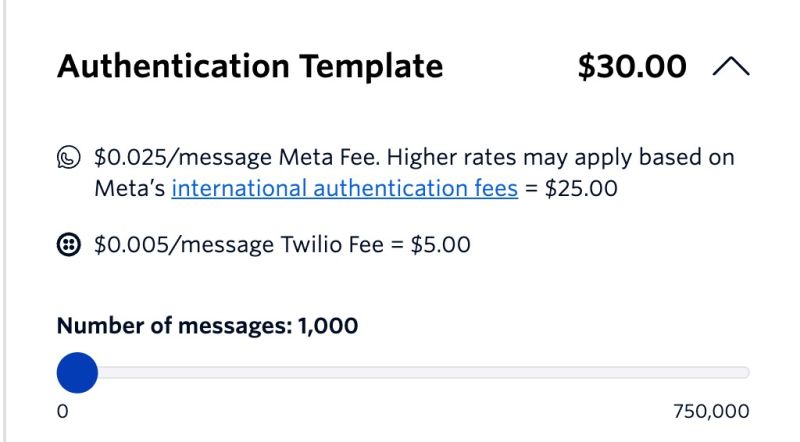Viewport: 800px width, 442px height.
Task: Click the blue messages slider handle
Action: tap(76, 373)
